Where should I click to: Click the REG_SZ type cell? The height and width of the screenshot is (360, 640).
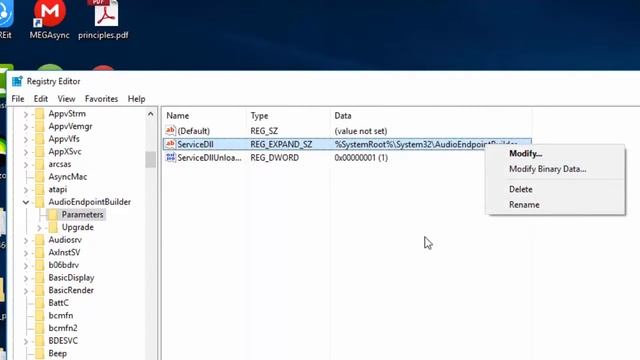[x=264, y=131]
